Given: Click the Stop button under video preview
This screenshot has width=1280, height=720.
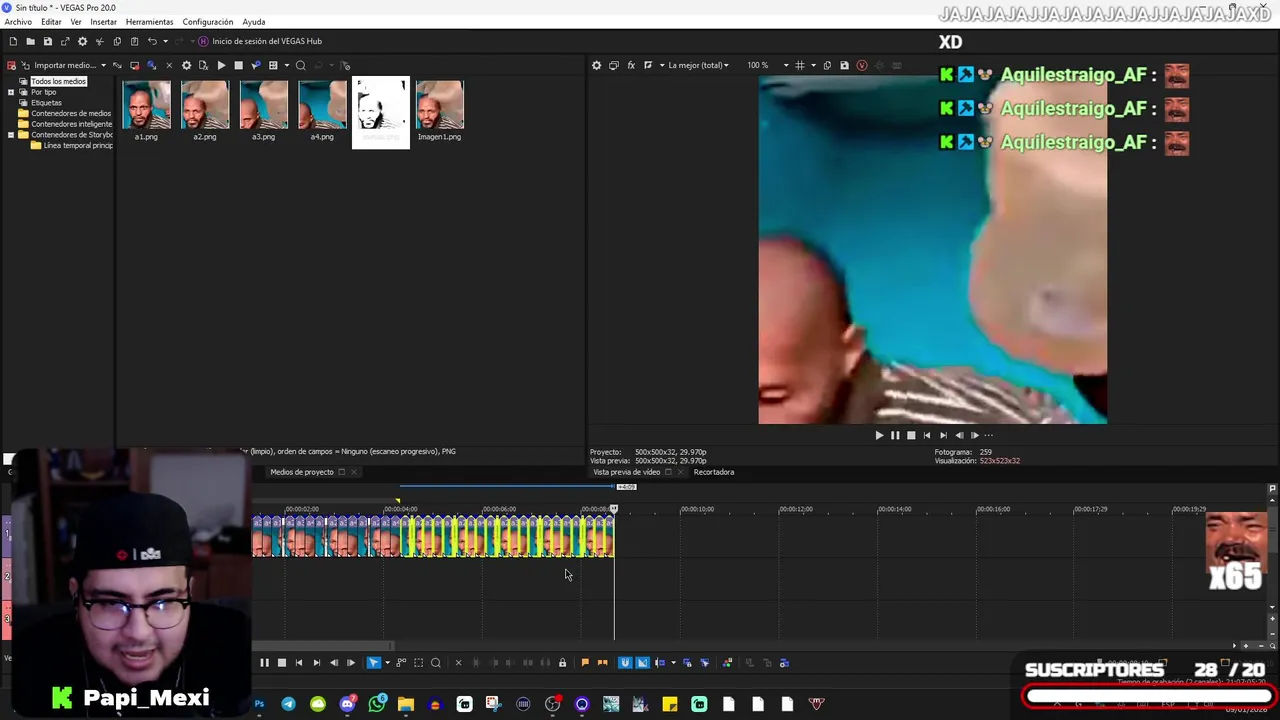Looking at the screenshot, I should tap(911, 435).
